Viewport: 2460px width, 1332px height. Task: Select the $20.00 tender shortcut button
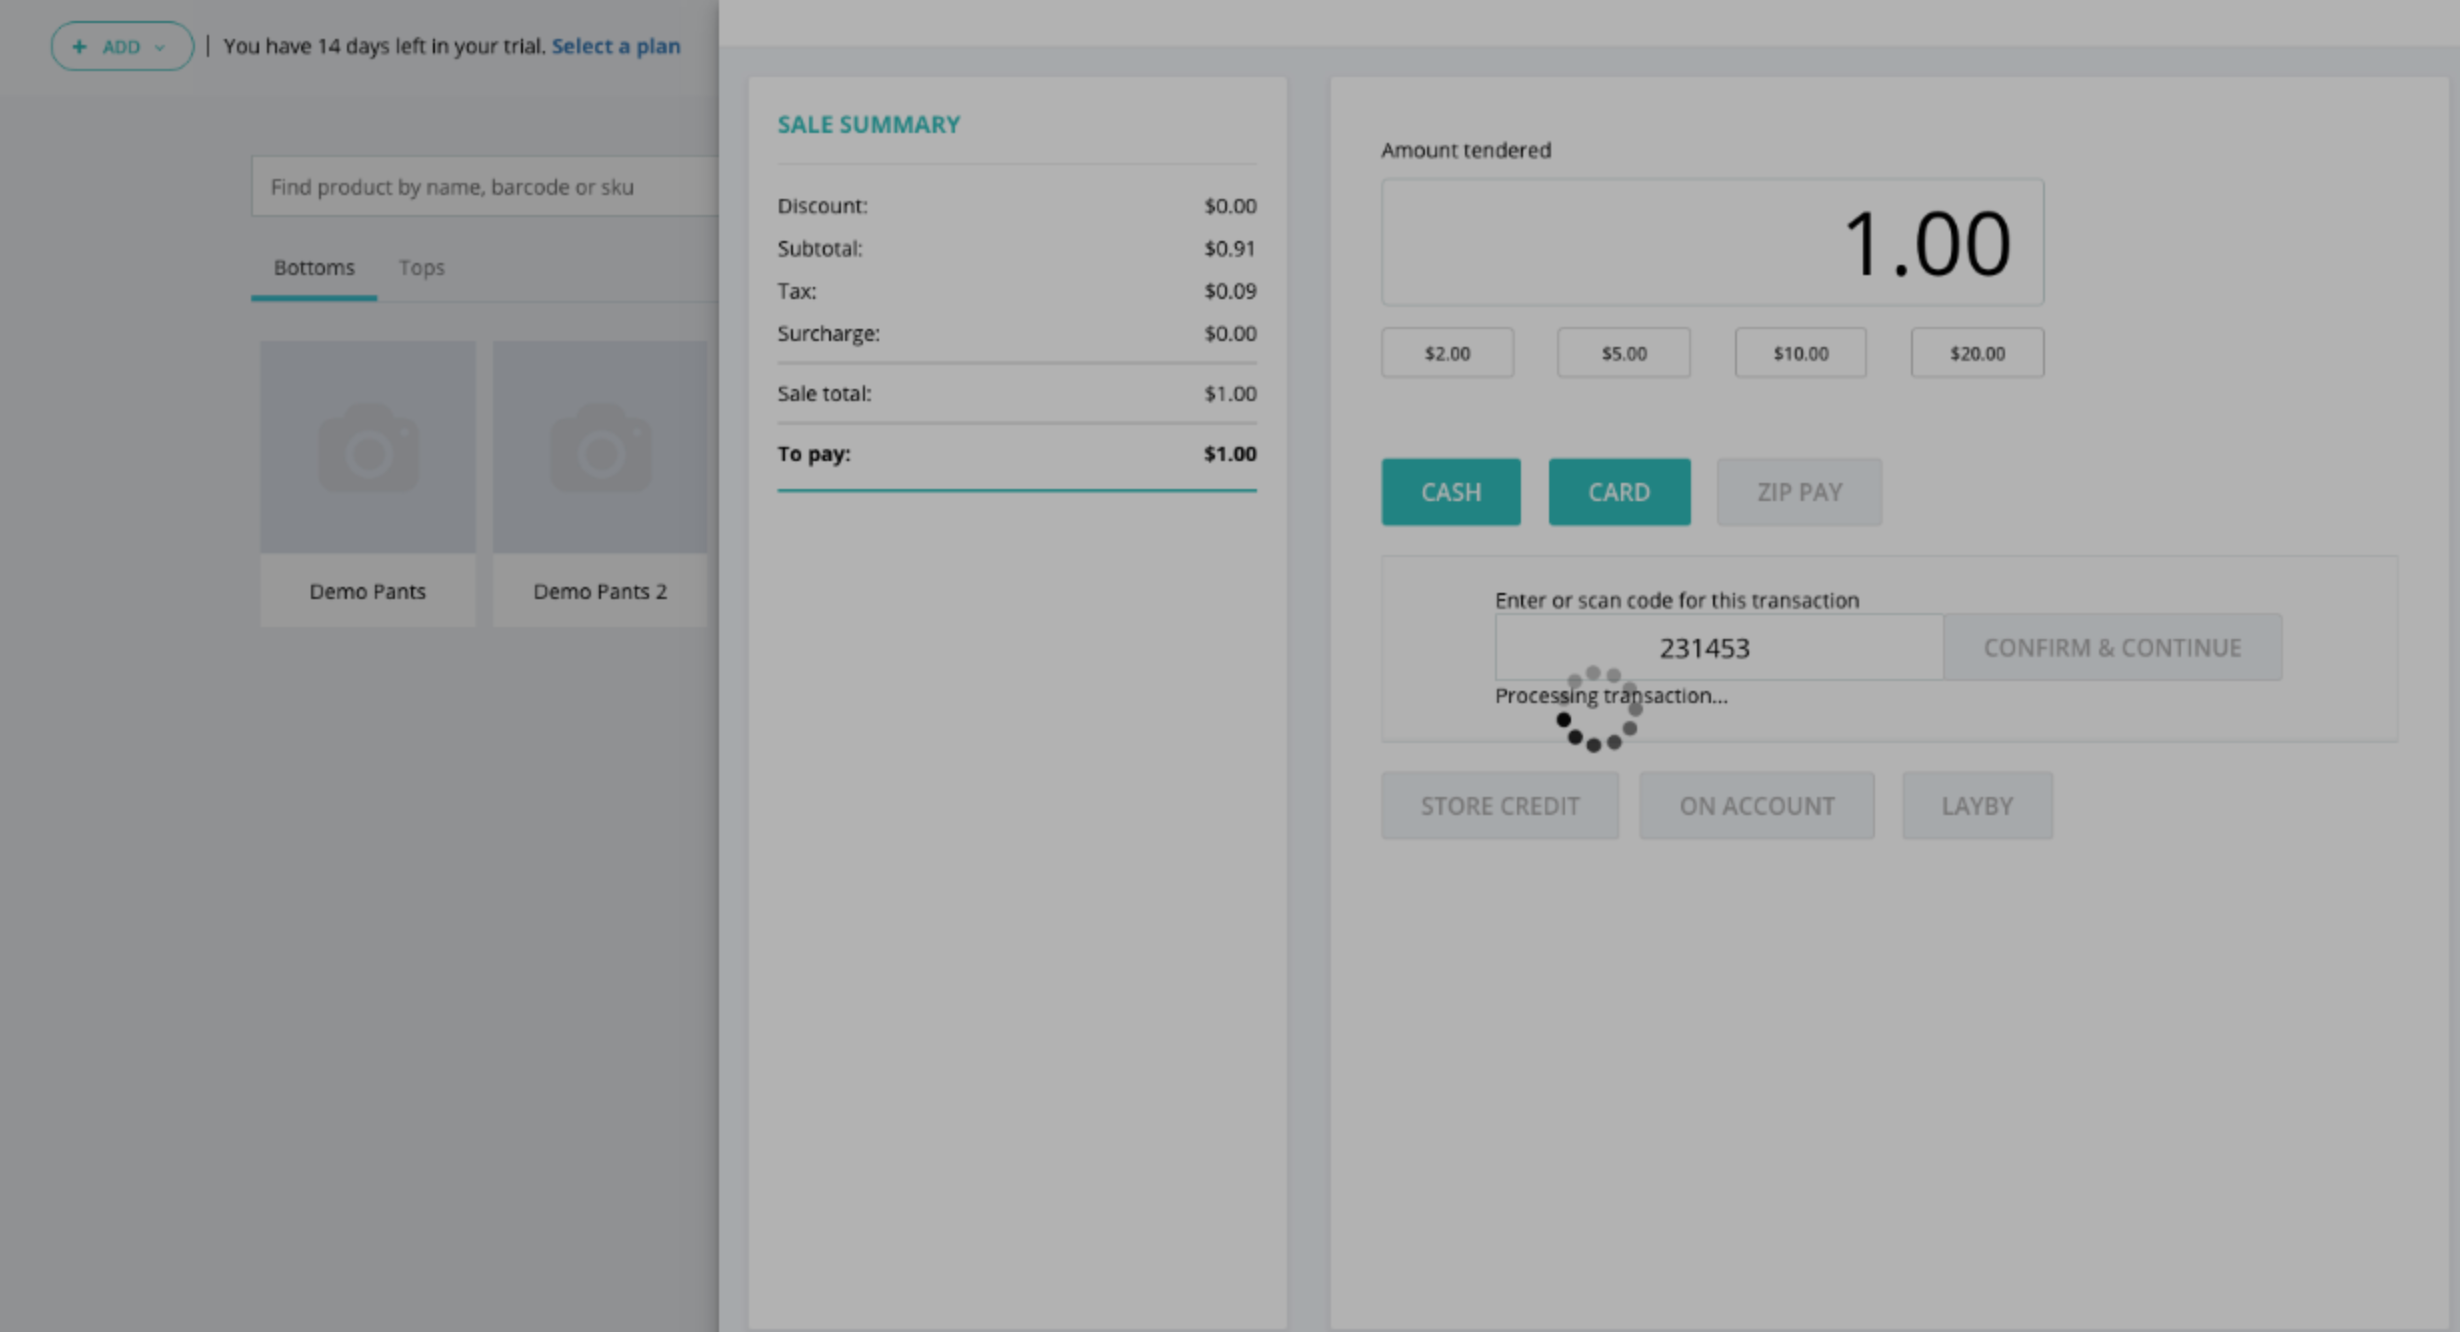tap(1976, 353)
